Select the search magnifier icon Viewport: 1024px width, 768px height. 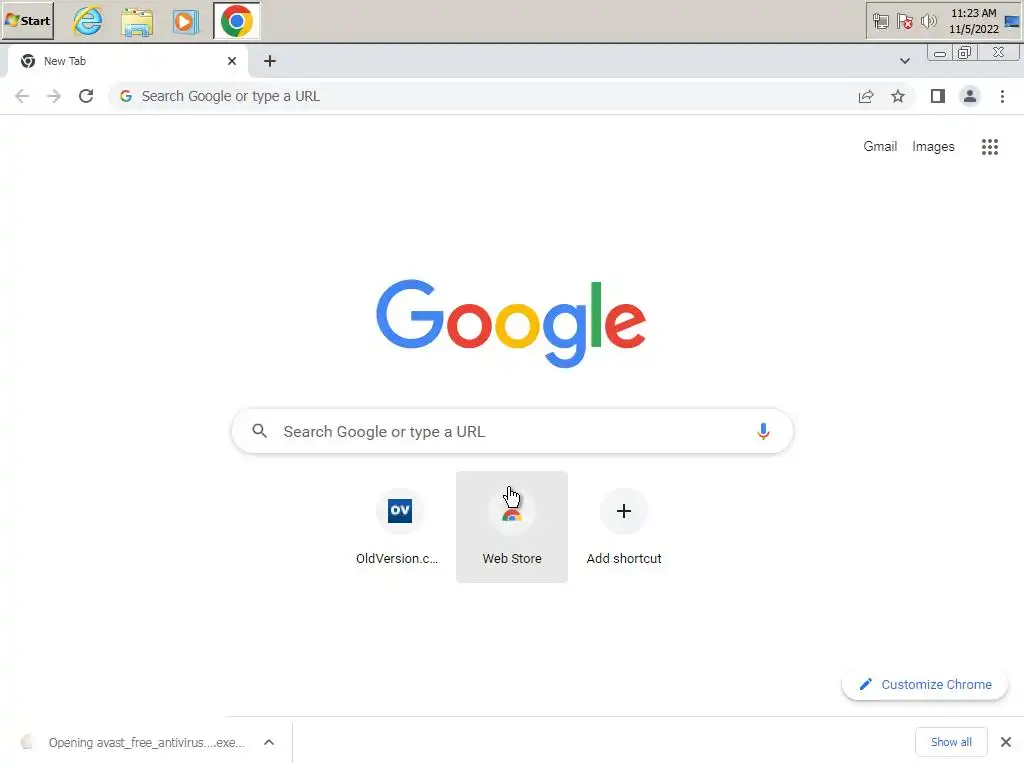tap(259, 431)
